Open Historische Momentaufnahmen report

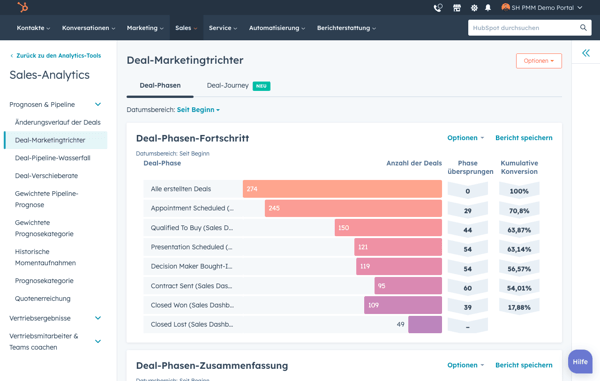click(x=45, y=257)
